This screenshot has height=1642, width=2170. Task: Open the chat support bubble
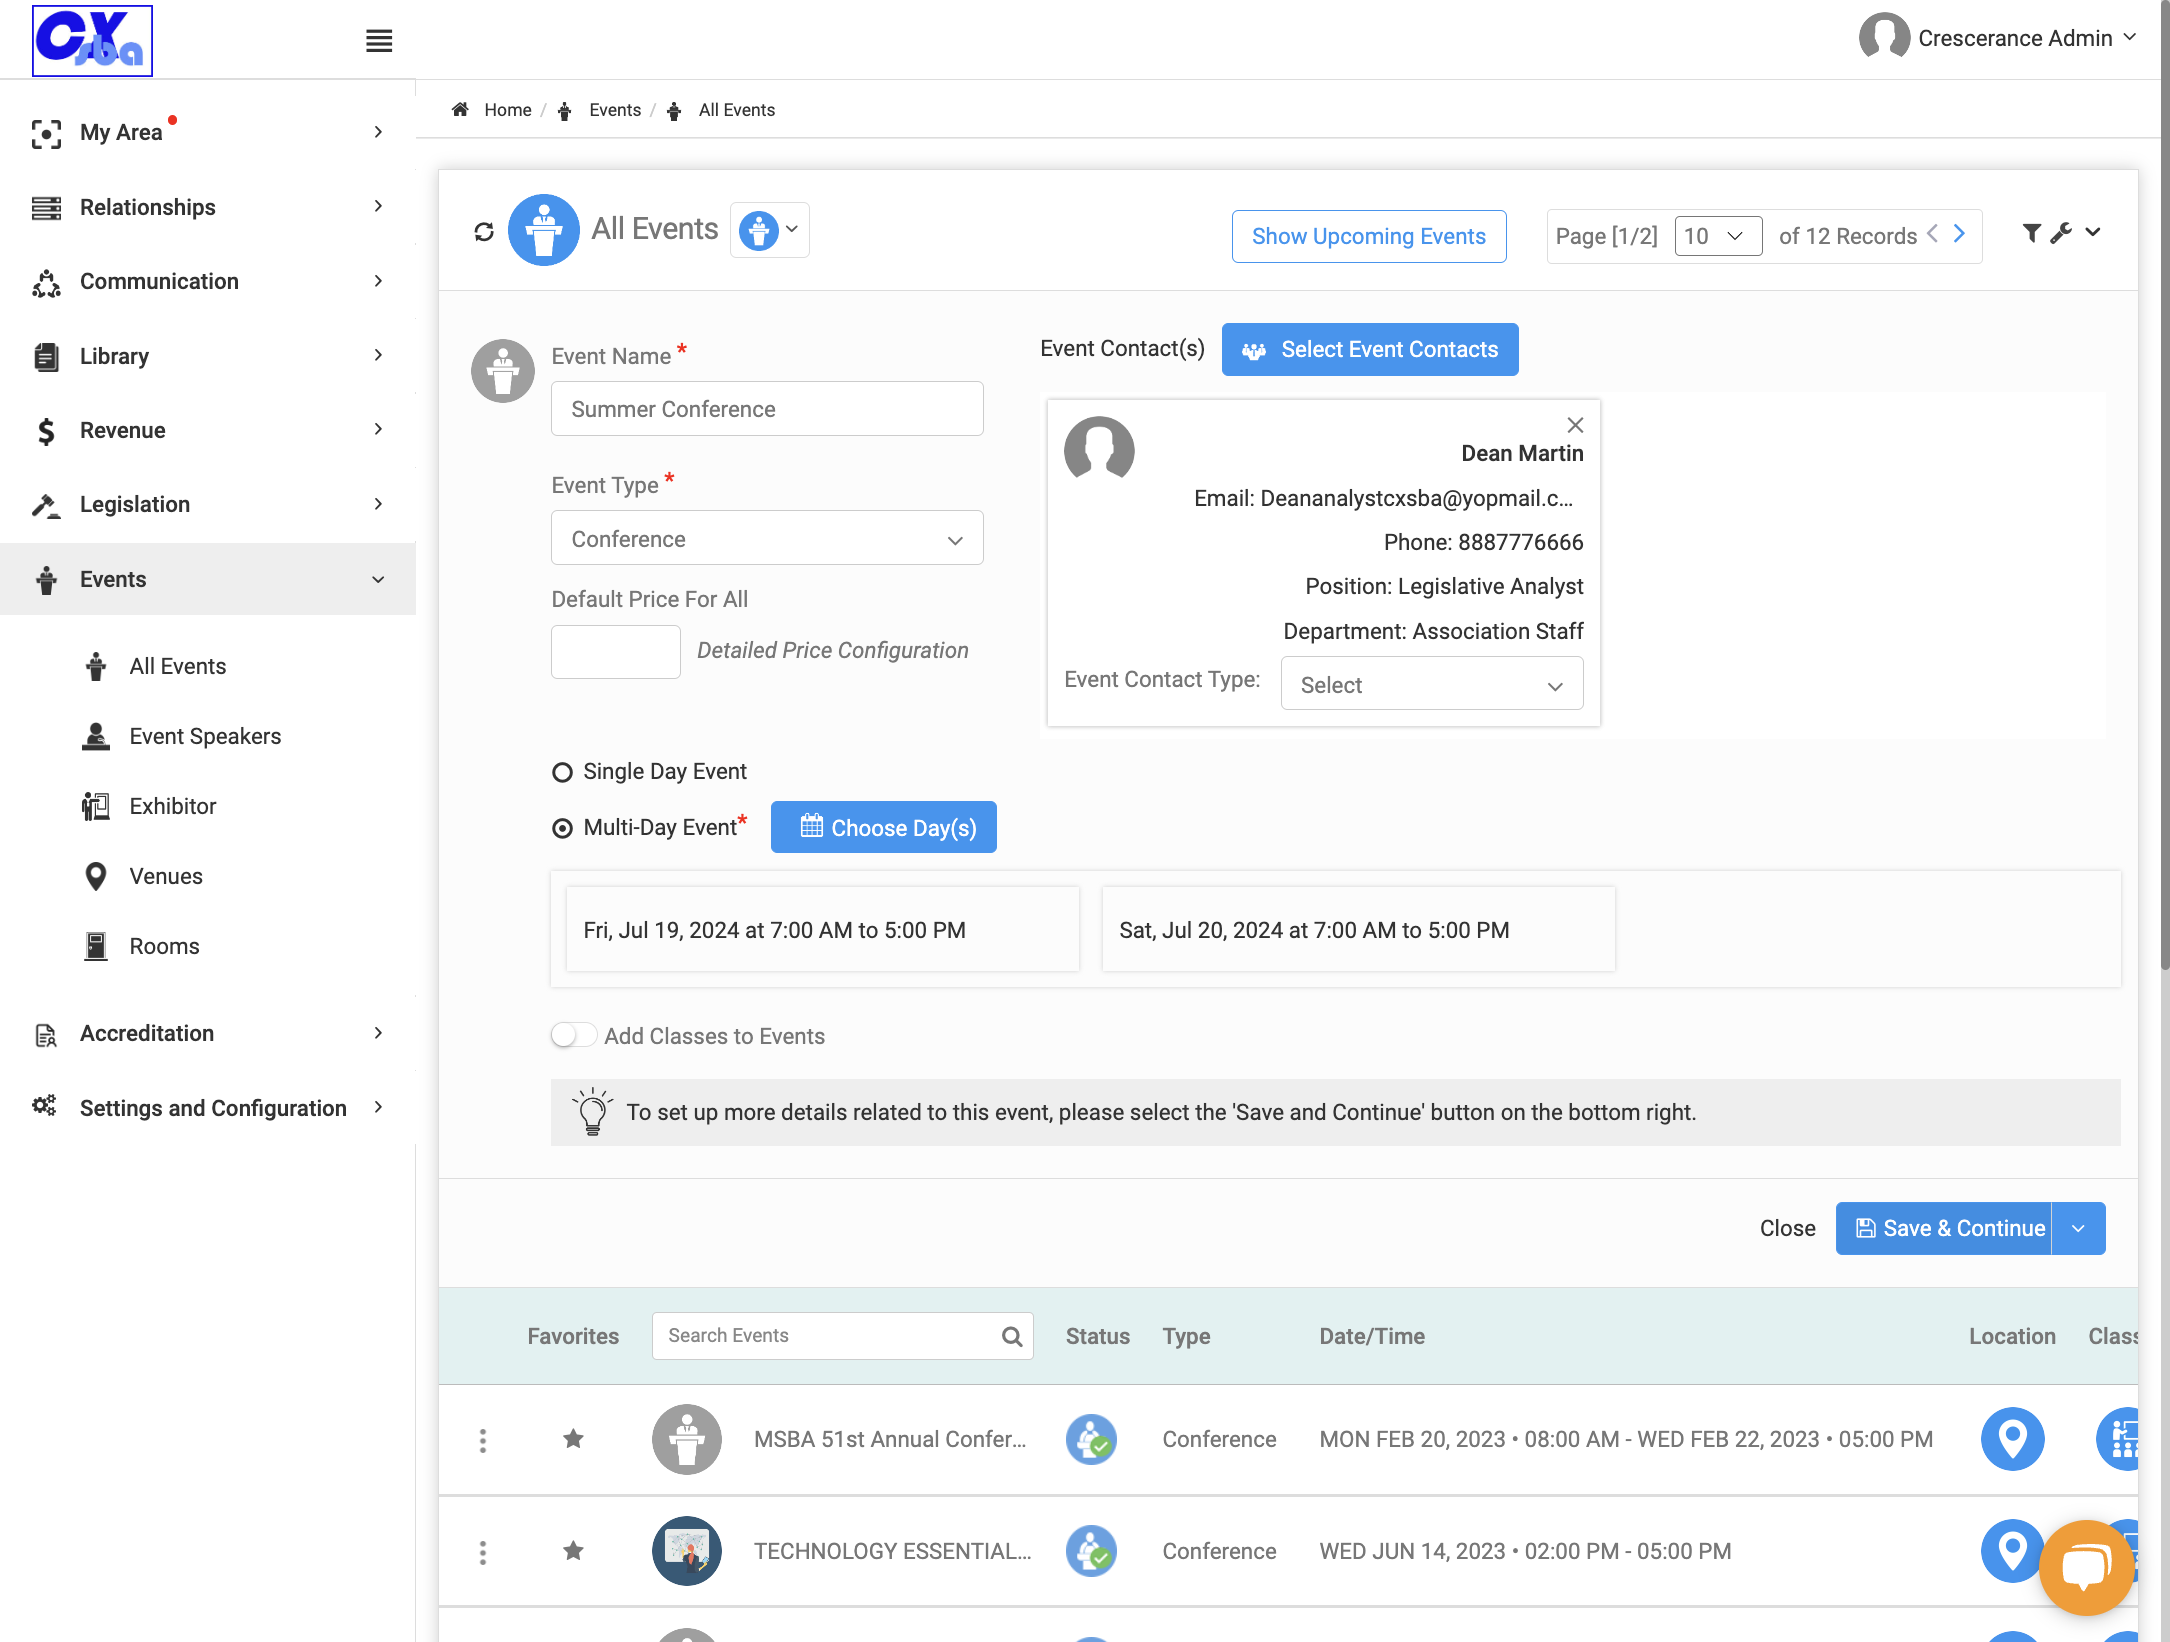tap(2086, 1567)
